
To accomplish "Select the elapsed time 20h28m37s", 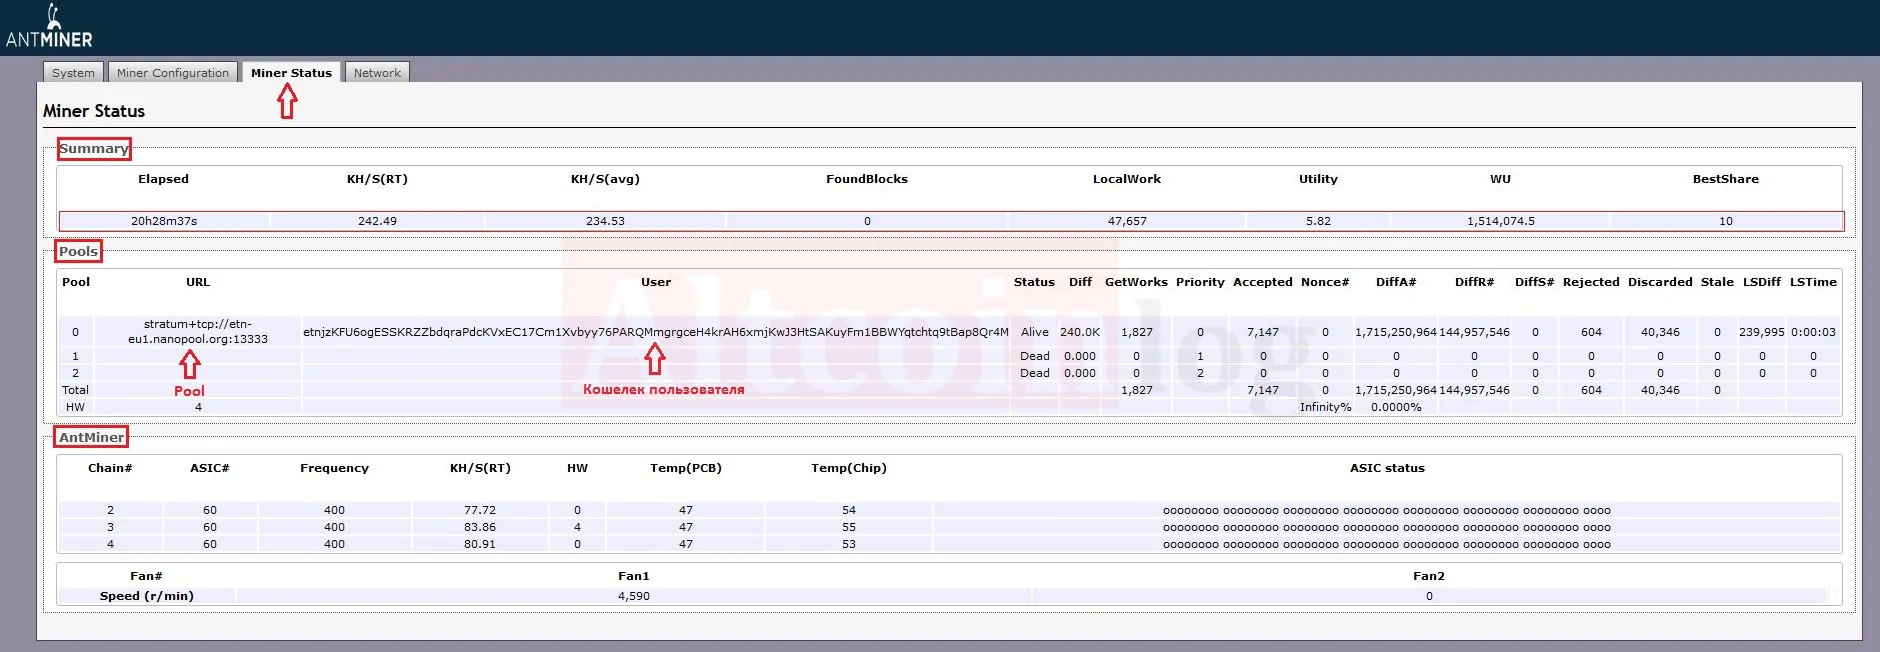I will [164, 221].
